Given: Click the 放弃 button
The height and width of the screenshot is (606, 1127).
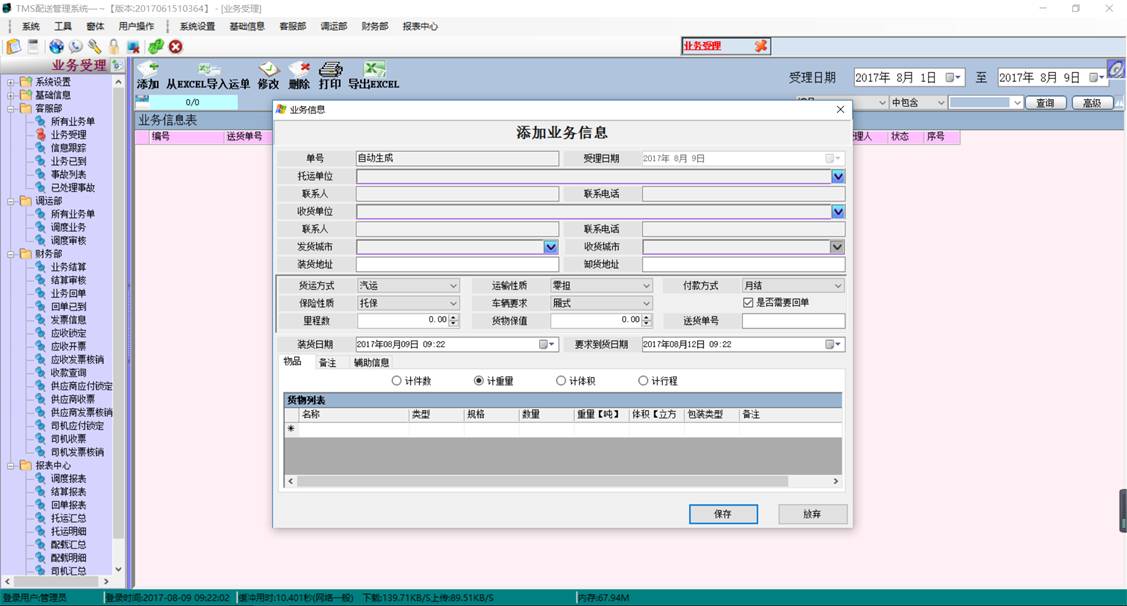Looking at the screenshot, I should pyautogui.click(x=812, y=514).
